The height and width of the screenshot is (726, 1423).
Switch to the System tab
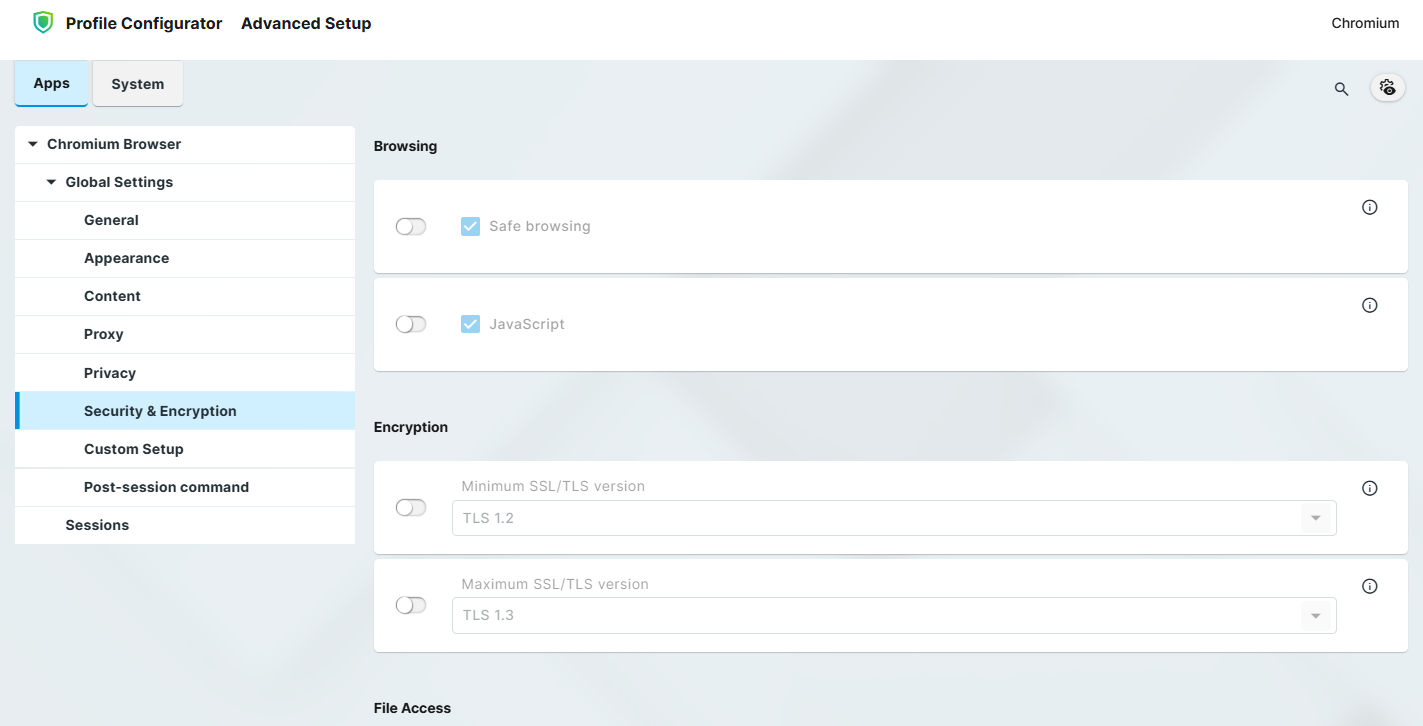(138, 84)
